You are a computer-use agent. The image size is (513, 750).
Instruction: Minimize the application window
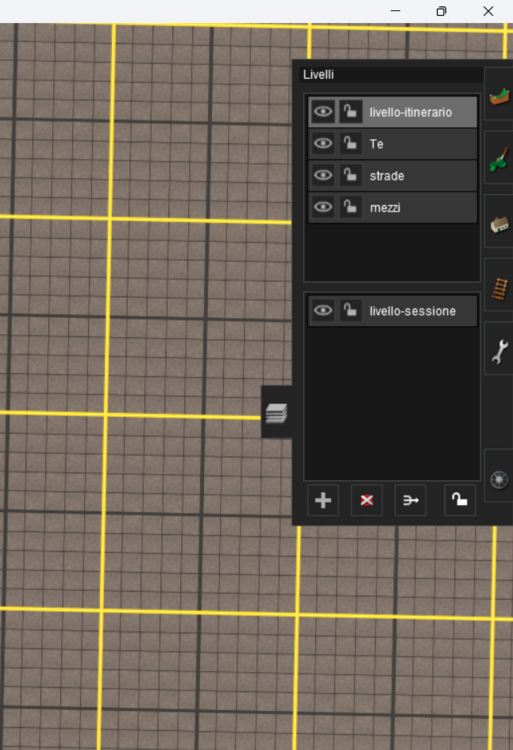[x=395, y=11]
